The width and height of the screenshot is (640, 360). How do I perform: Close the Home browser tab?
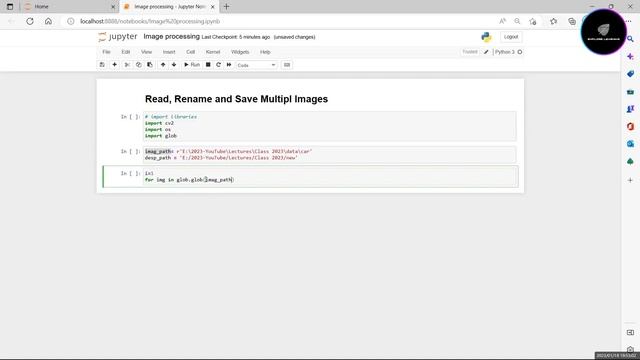[113, 7]
